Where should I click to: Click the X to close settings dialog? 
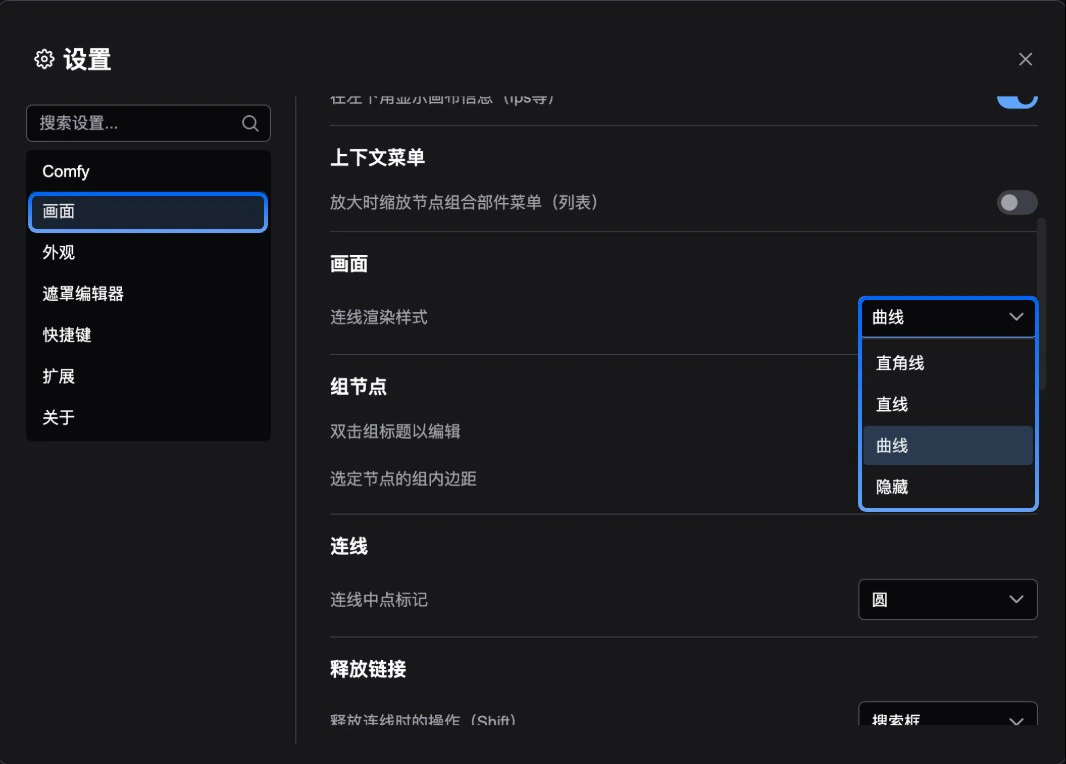pyautogui.click(x=1025, y=59)
